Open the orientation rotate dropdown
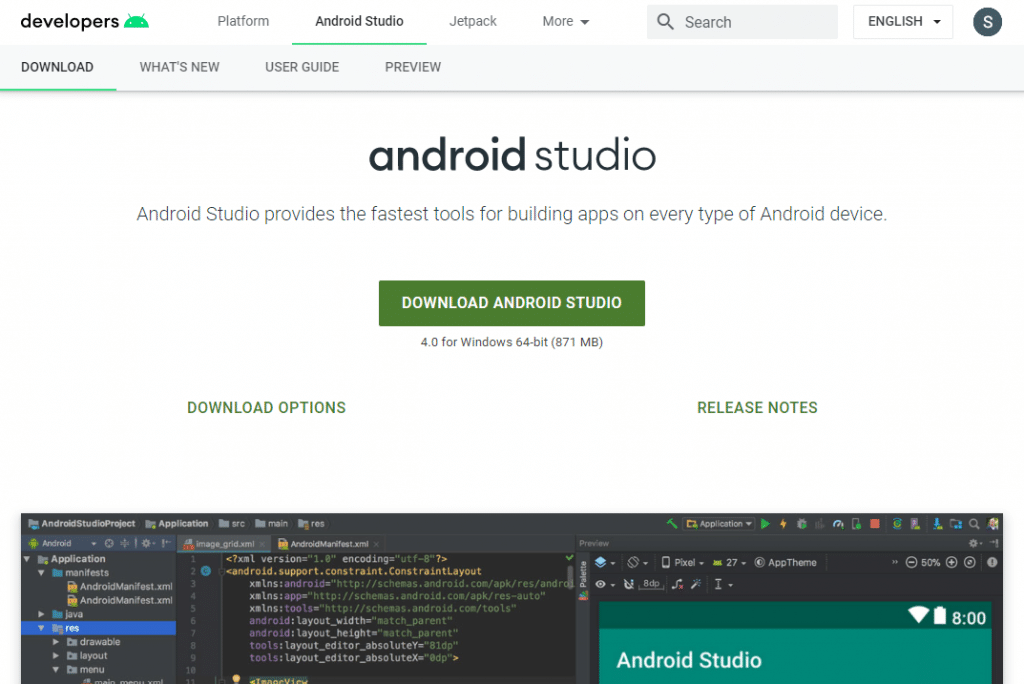 (x=637, y=562)
